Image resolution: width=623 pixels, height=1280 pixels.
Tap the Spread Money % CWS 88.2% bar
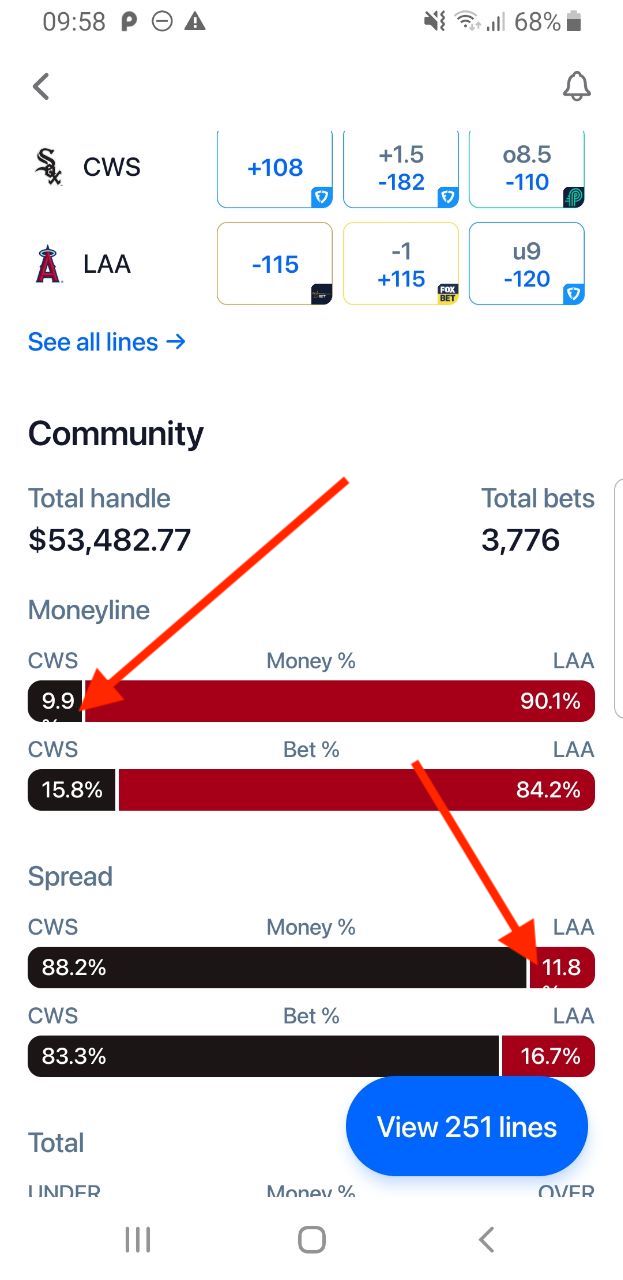click(x=277, y=967)
